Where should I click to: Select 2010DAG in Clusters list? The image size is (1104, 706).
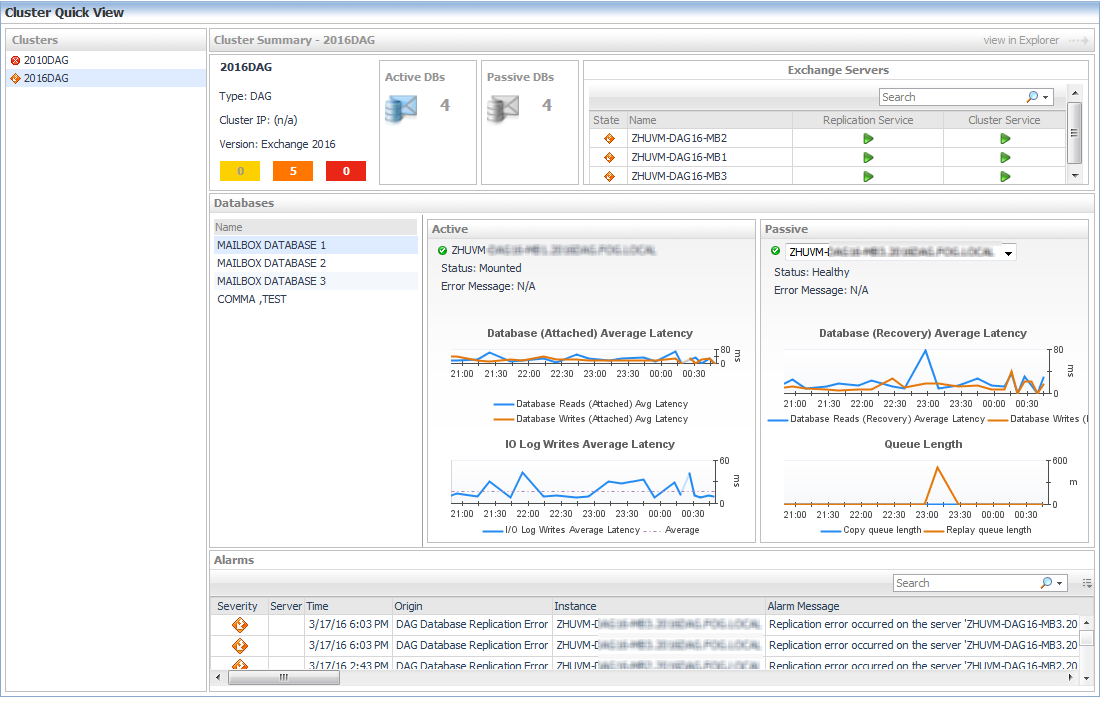point(46,61)
